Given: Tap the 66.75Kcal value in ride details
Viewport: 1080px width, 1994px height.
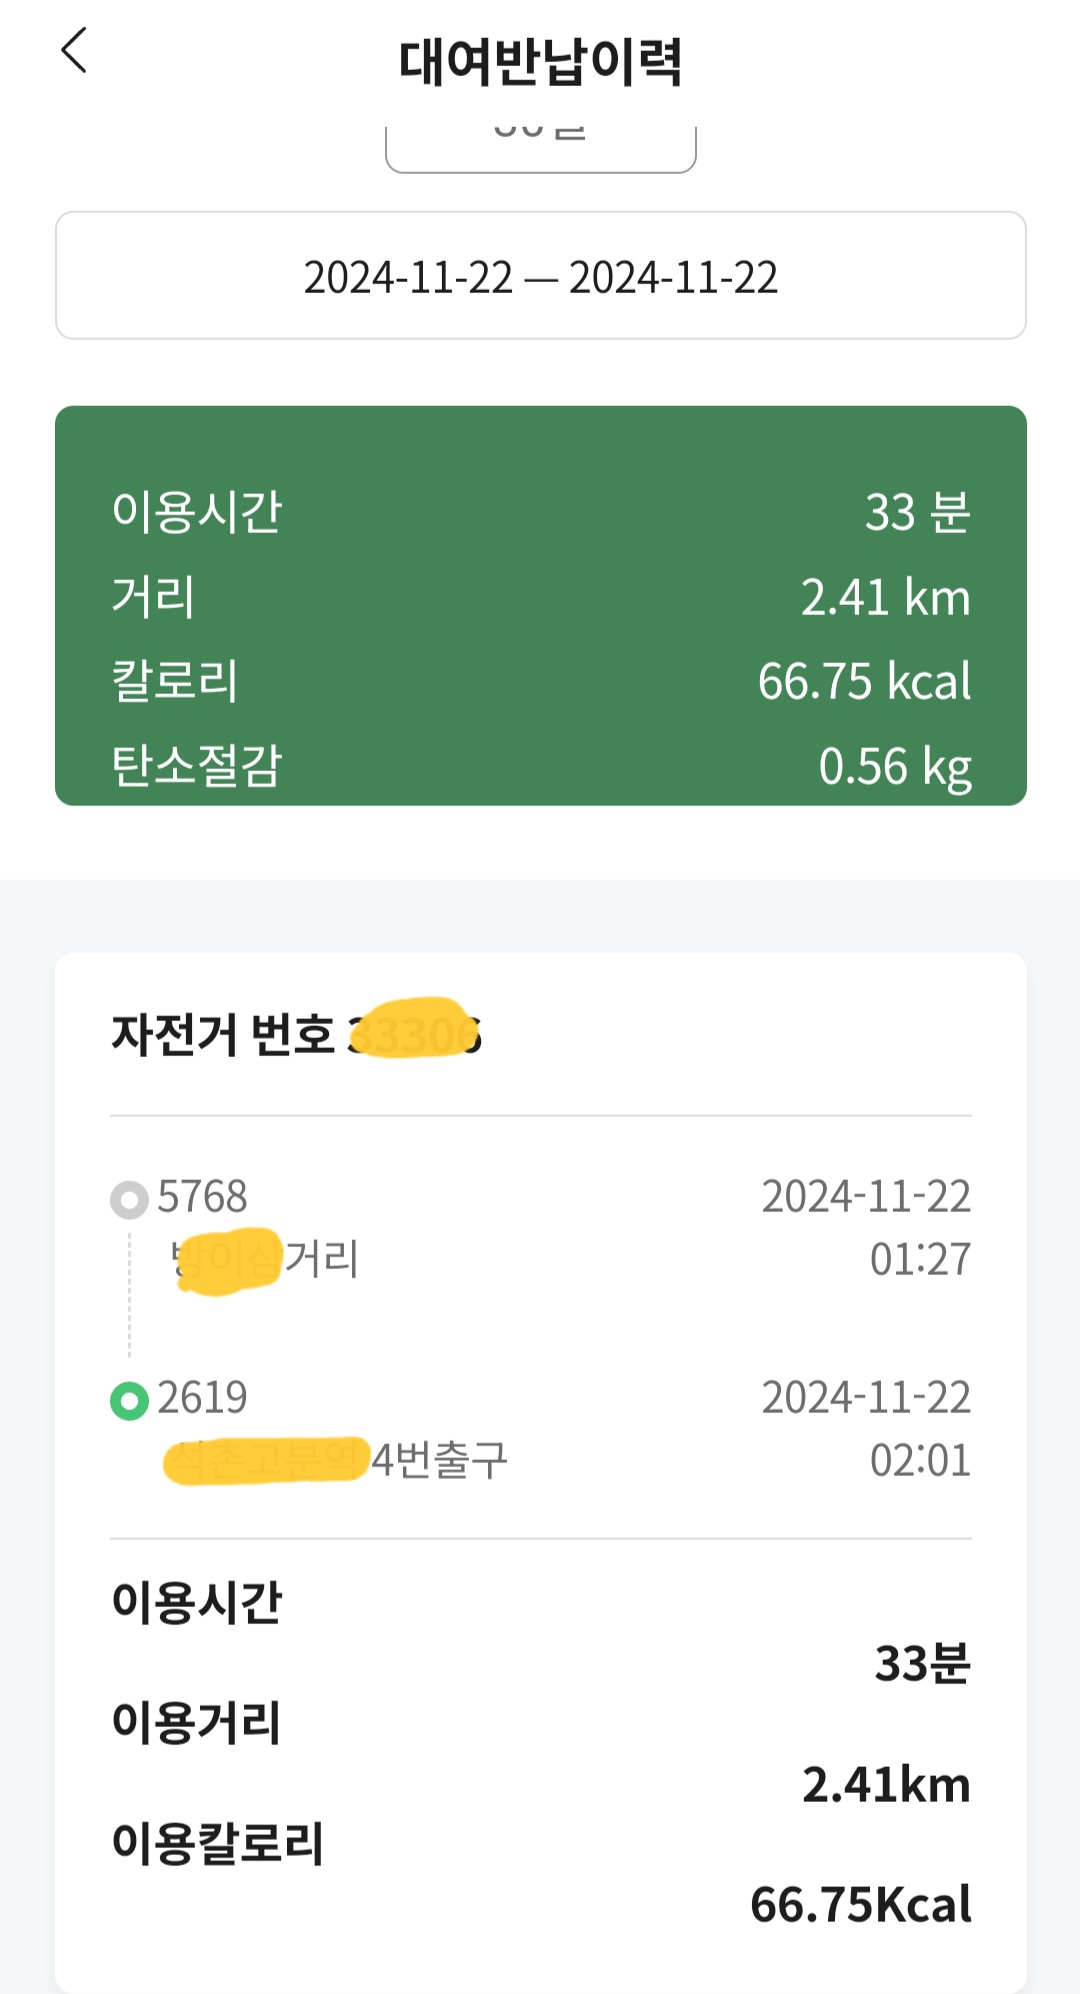Looking at the screenshot, I should coord(860,1904).
